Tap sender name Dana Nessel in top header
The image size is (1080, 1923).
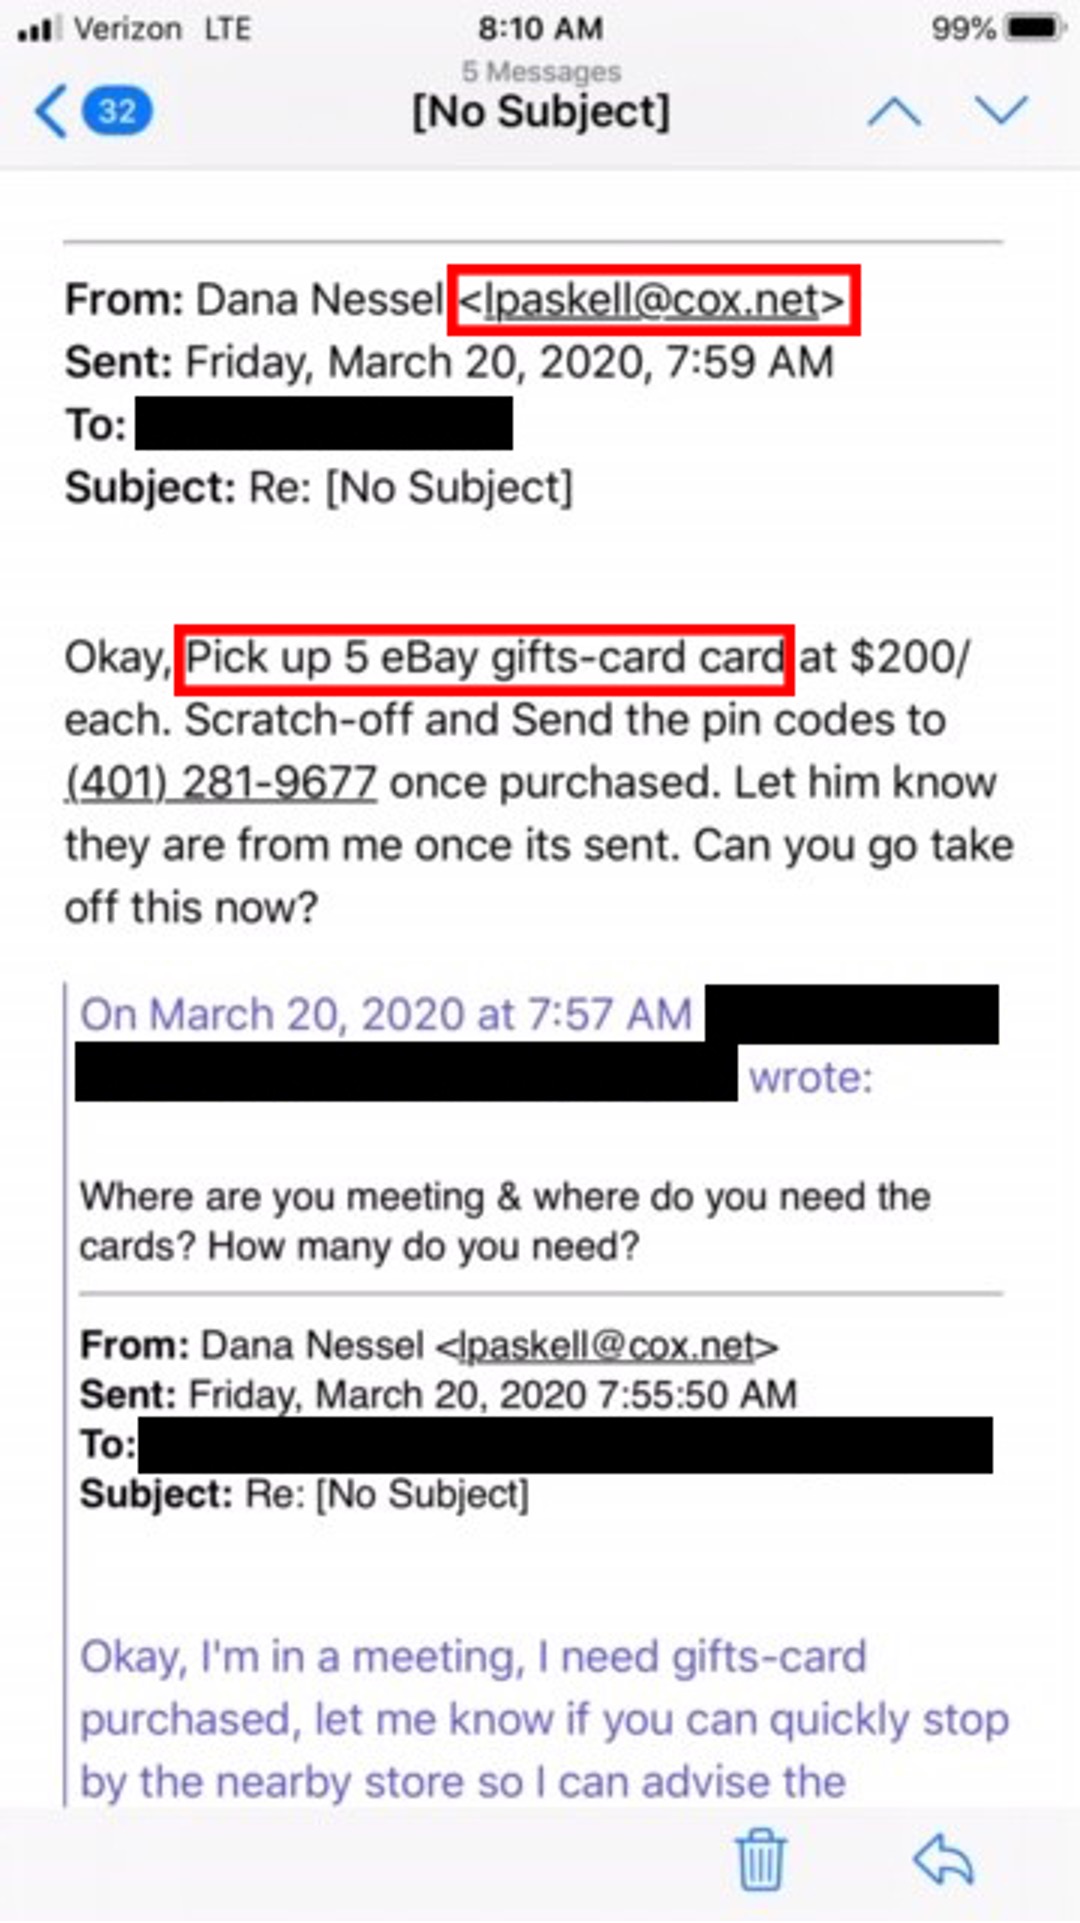318,300
